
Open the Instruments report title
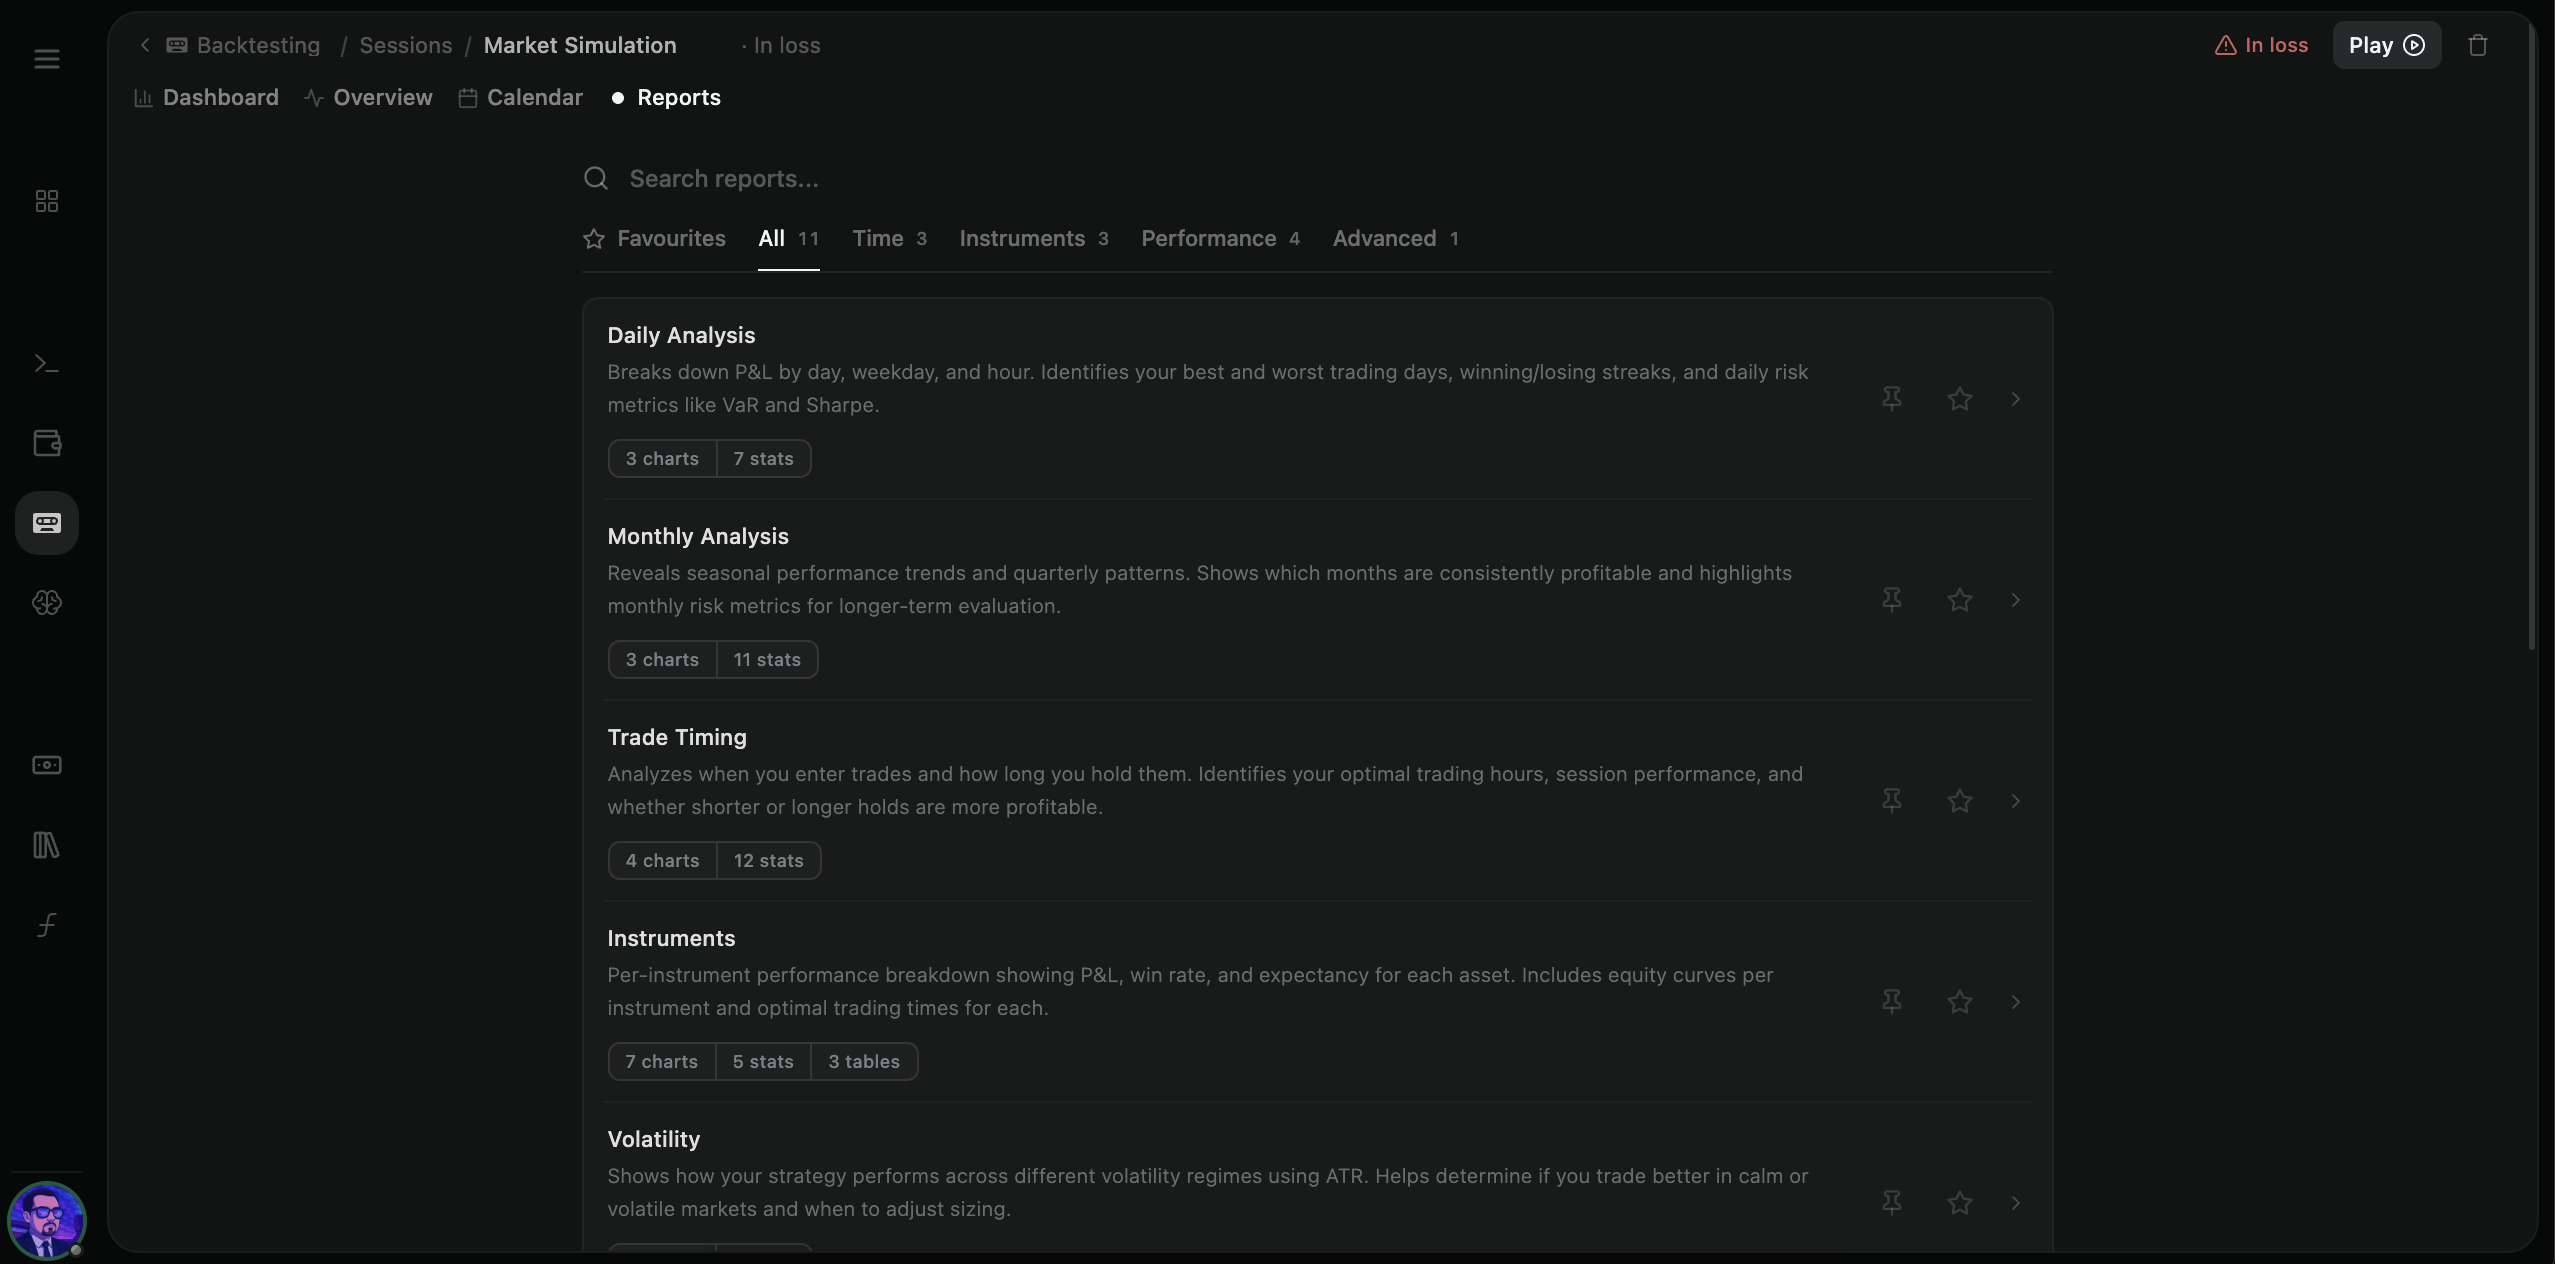click(671, 938)
